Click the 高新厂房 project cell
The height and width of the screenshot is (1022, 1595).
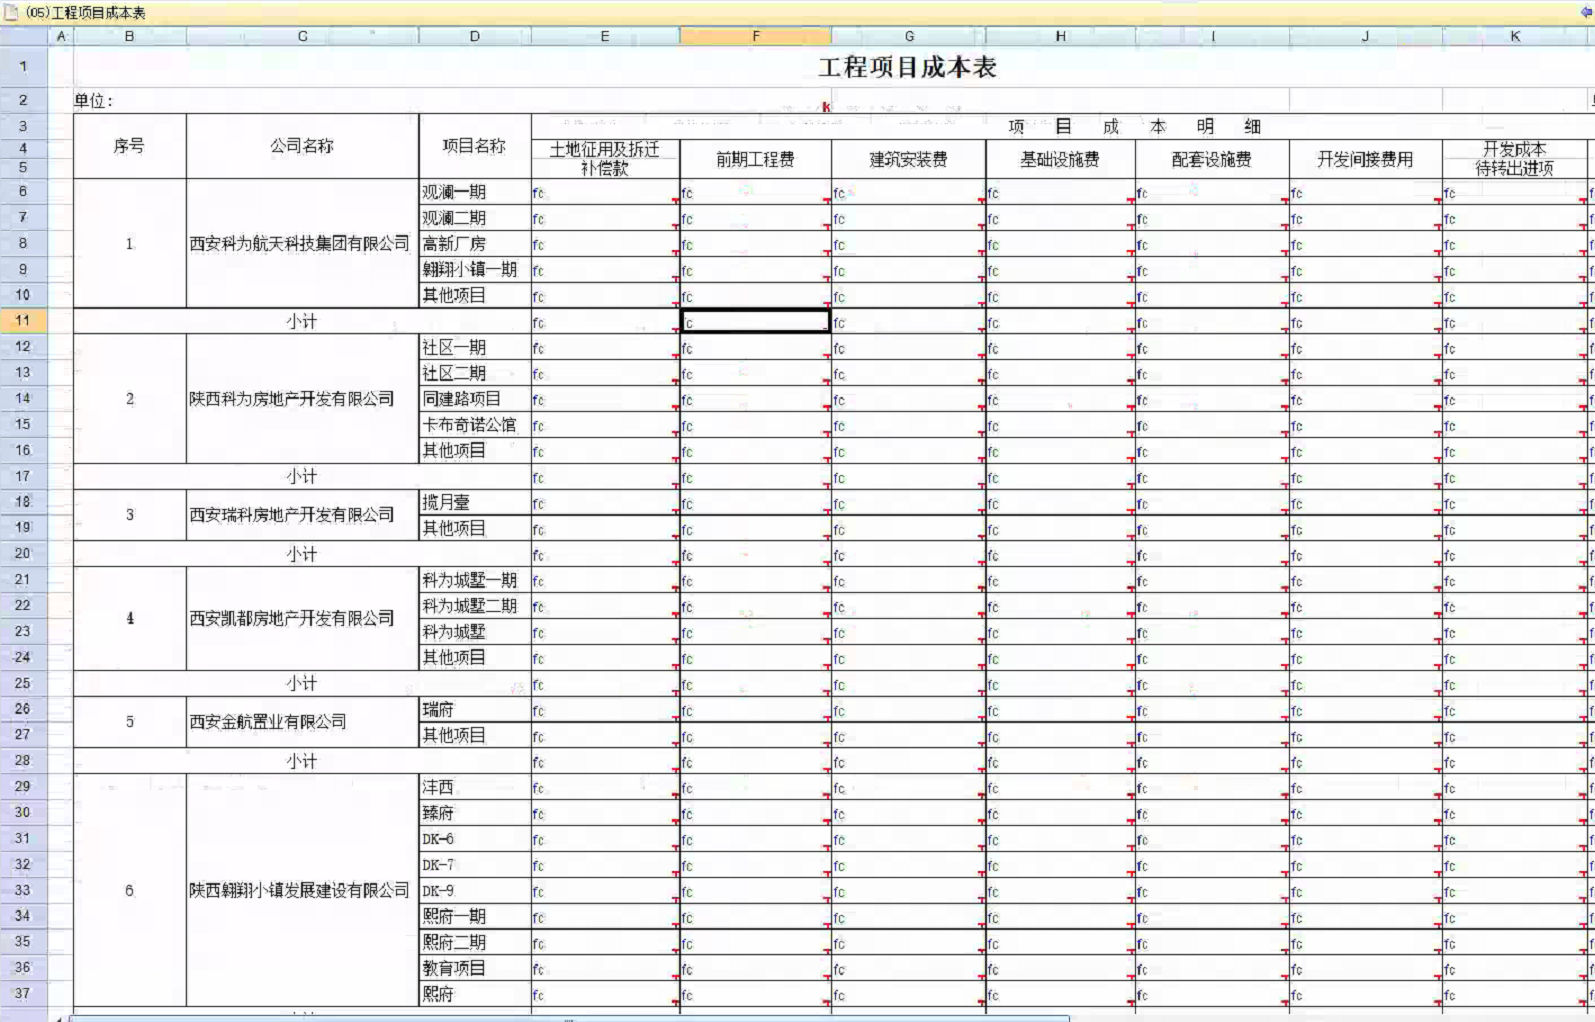475,244
